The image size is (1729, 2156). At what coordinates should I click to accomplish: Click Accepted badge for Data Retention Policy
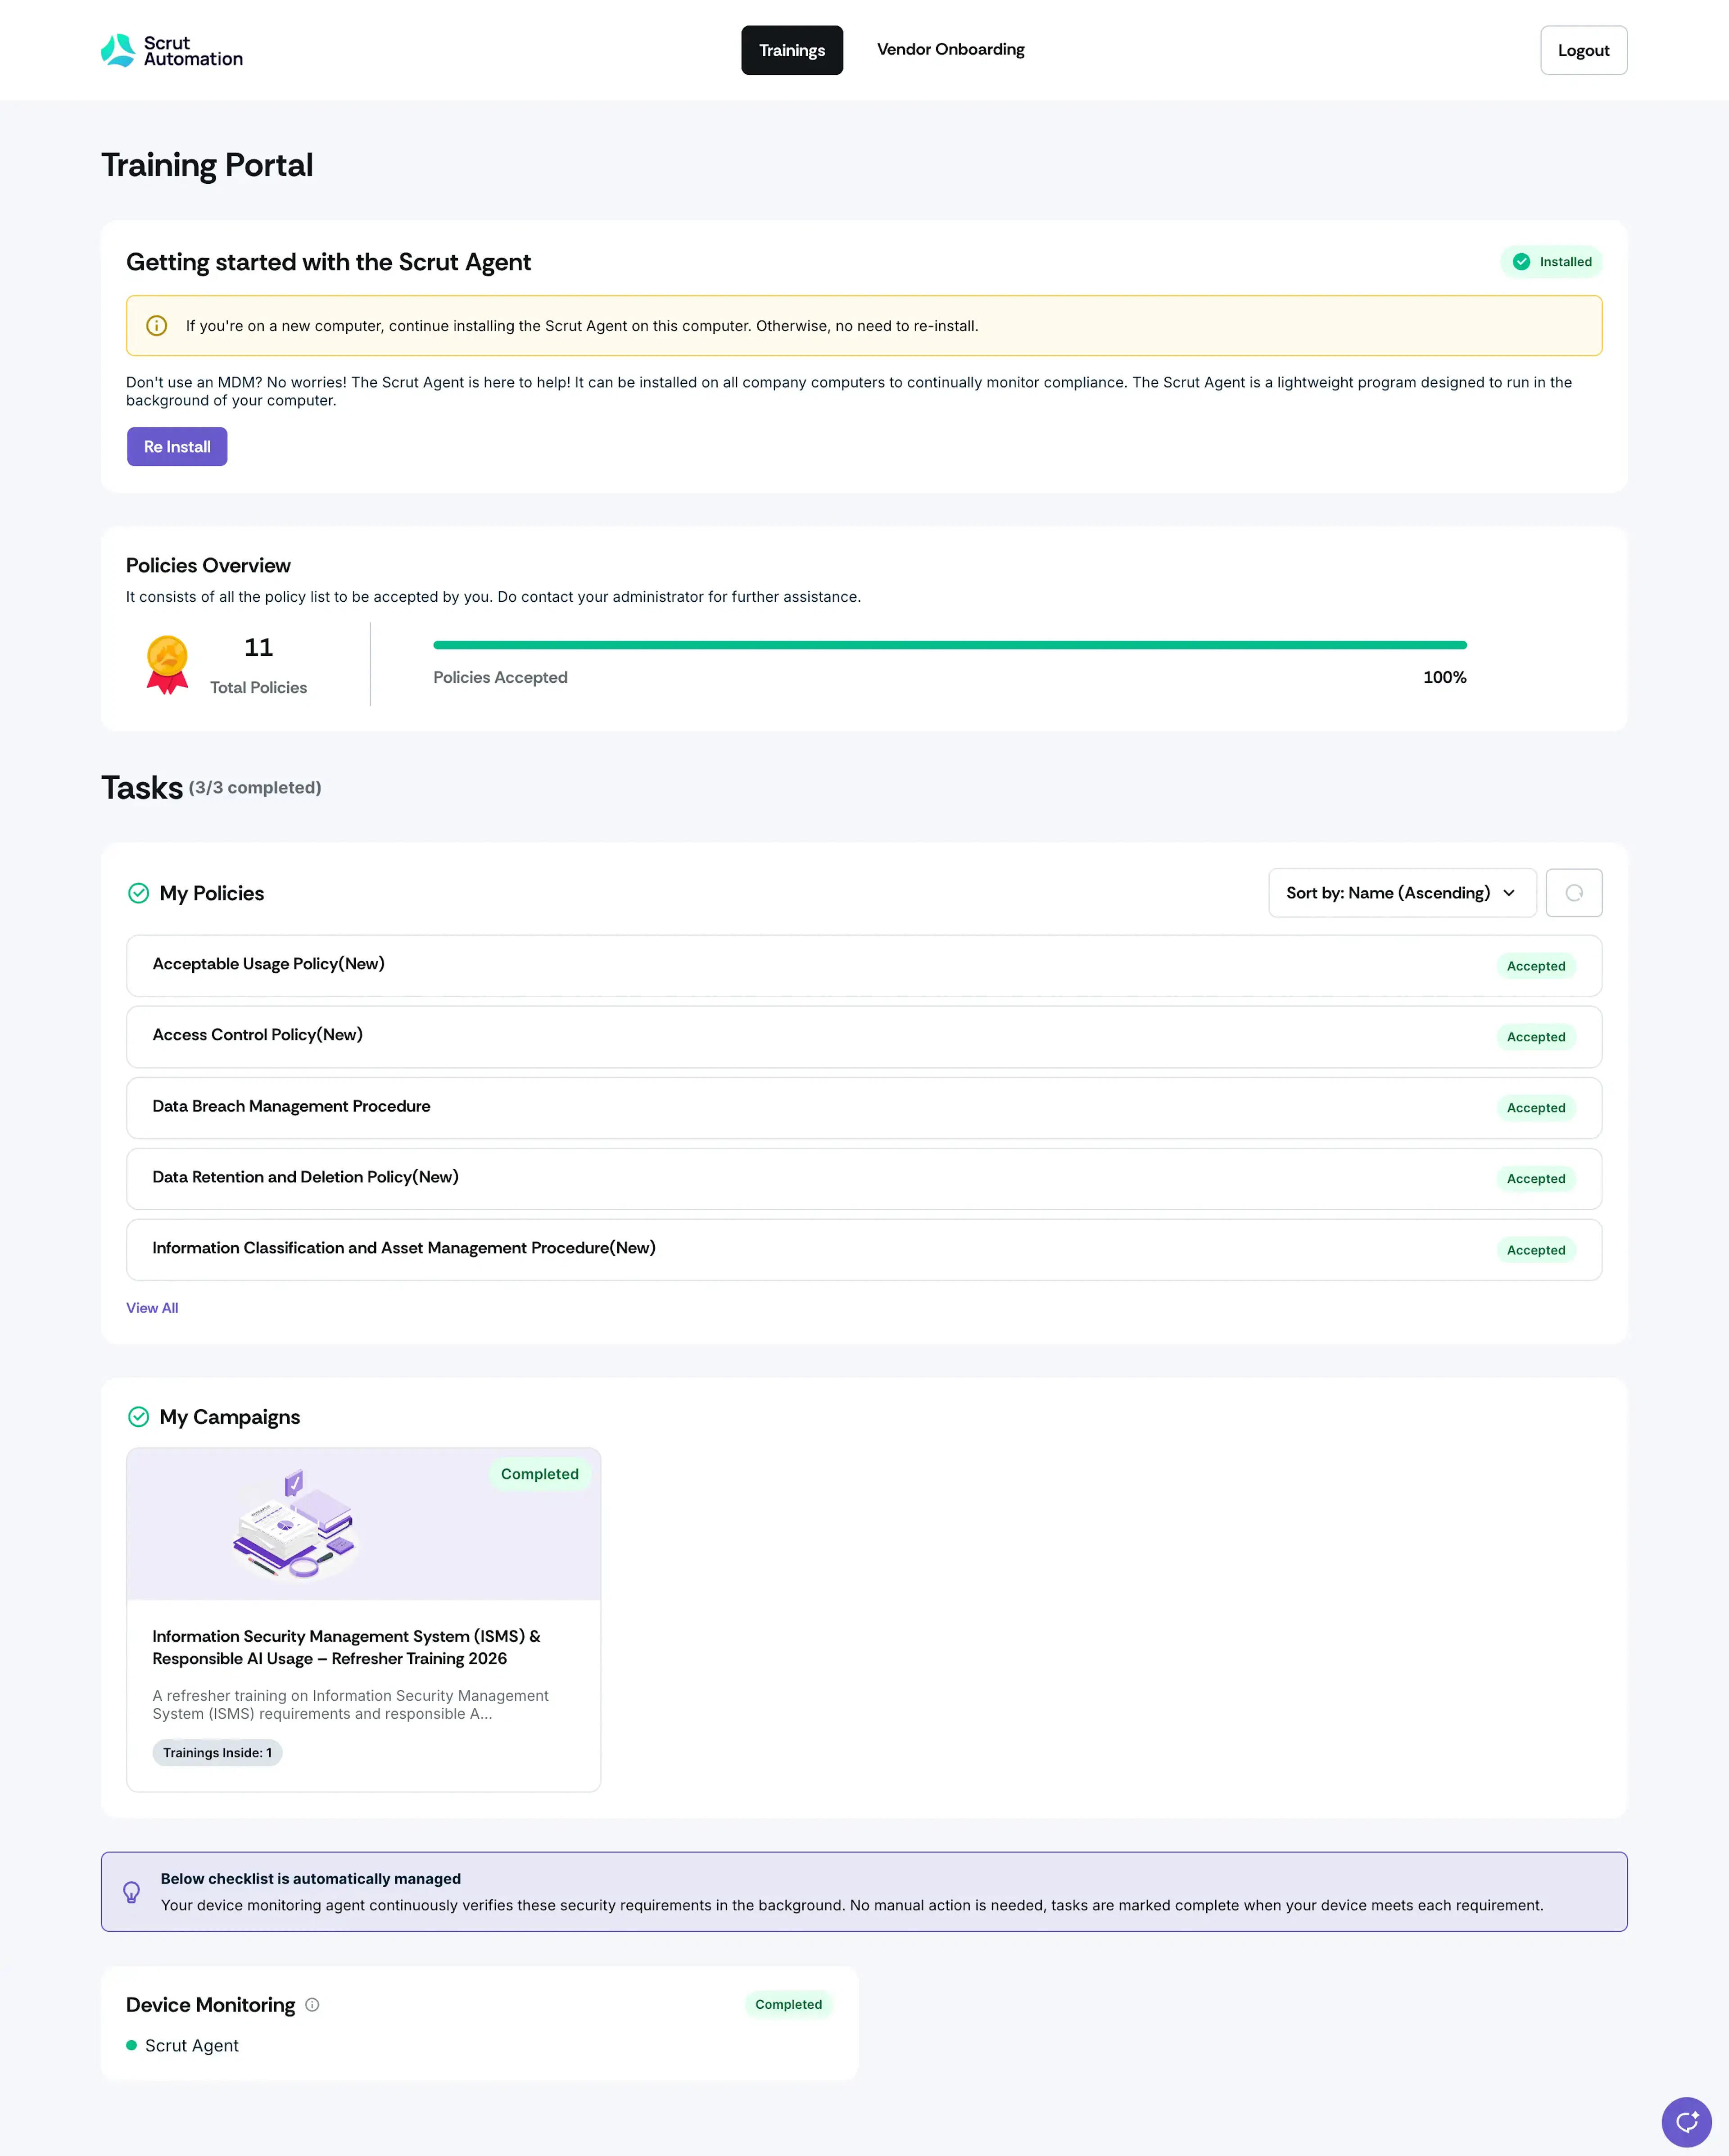click(x=1536, y=1179)
